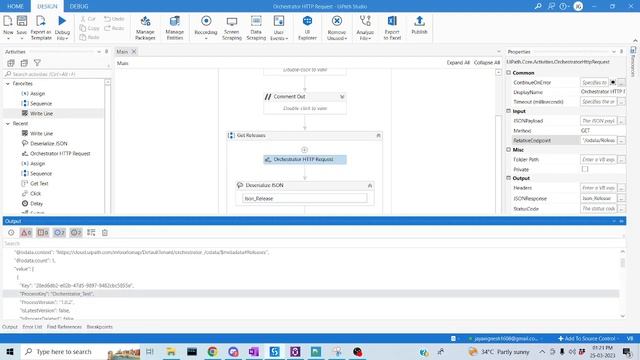Click Analyze File icon
Screen dimensions: 640x360
click(365, 21)
